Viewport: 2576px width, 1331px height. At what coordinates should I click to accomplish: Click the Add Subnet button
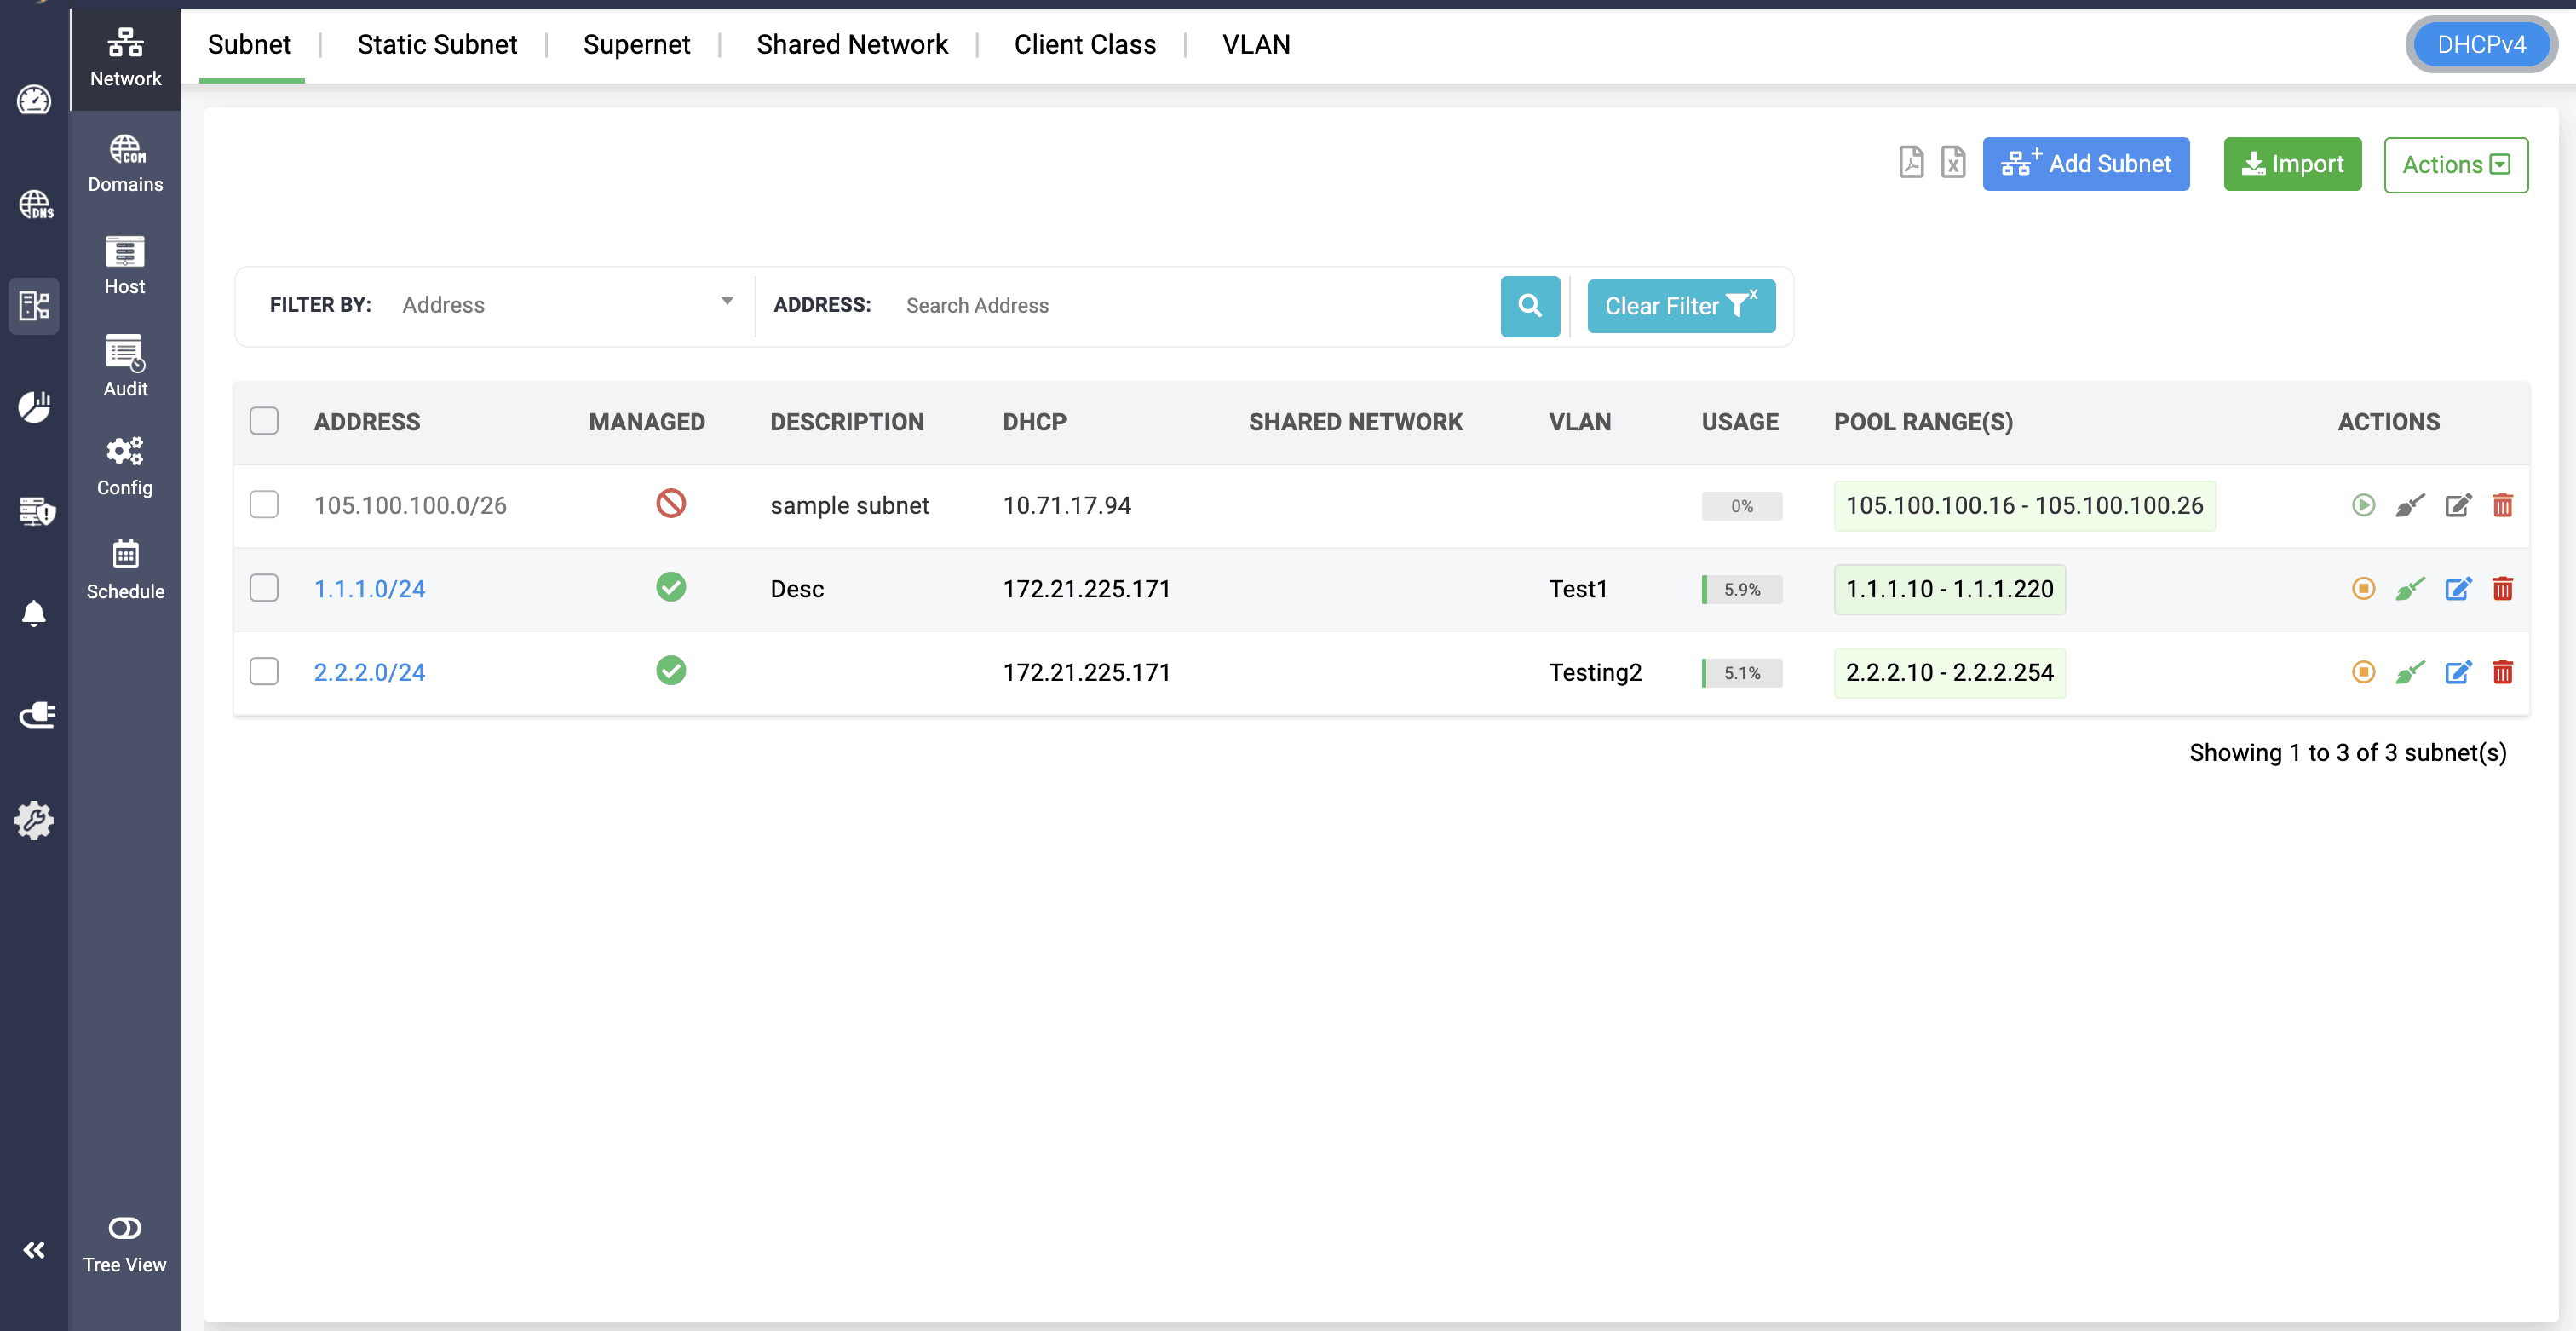click(x=2085, y=164)
